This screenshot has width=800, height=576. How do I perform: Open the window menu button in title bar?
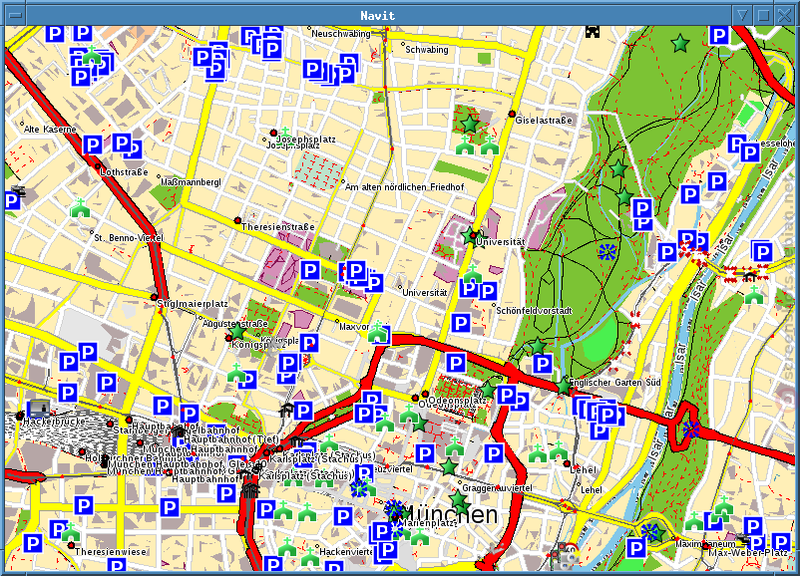[x=16, y=15]
